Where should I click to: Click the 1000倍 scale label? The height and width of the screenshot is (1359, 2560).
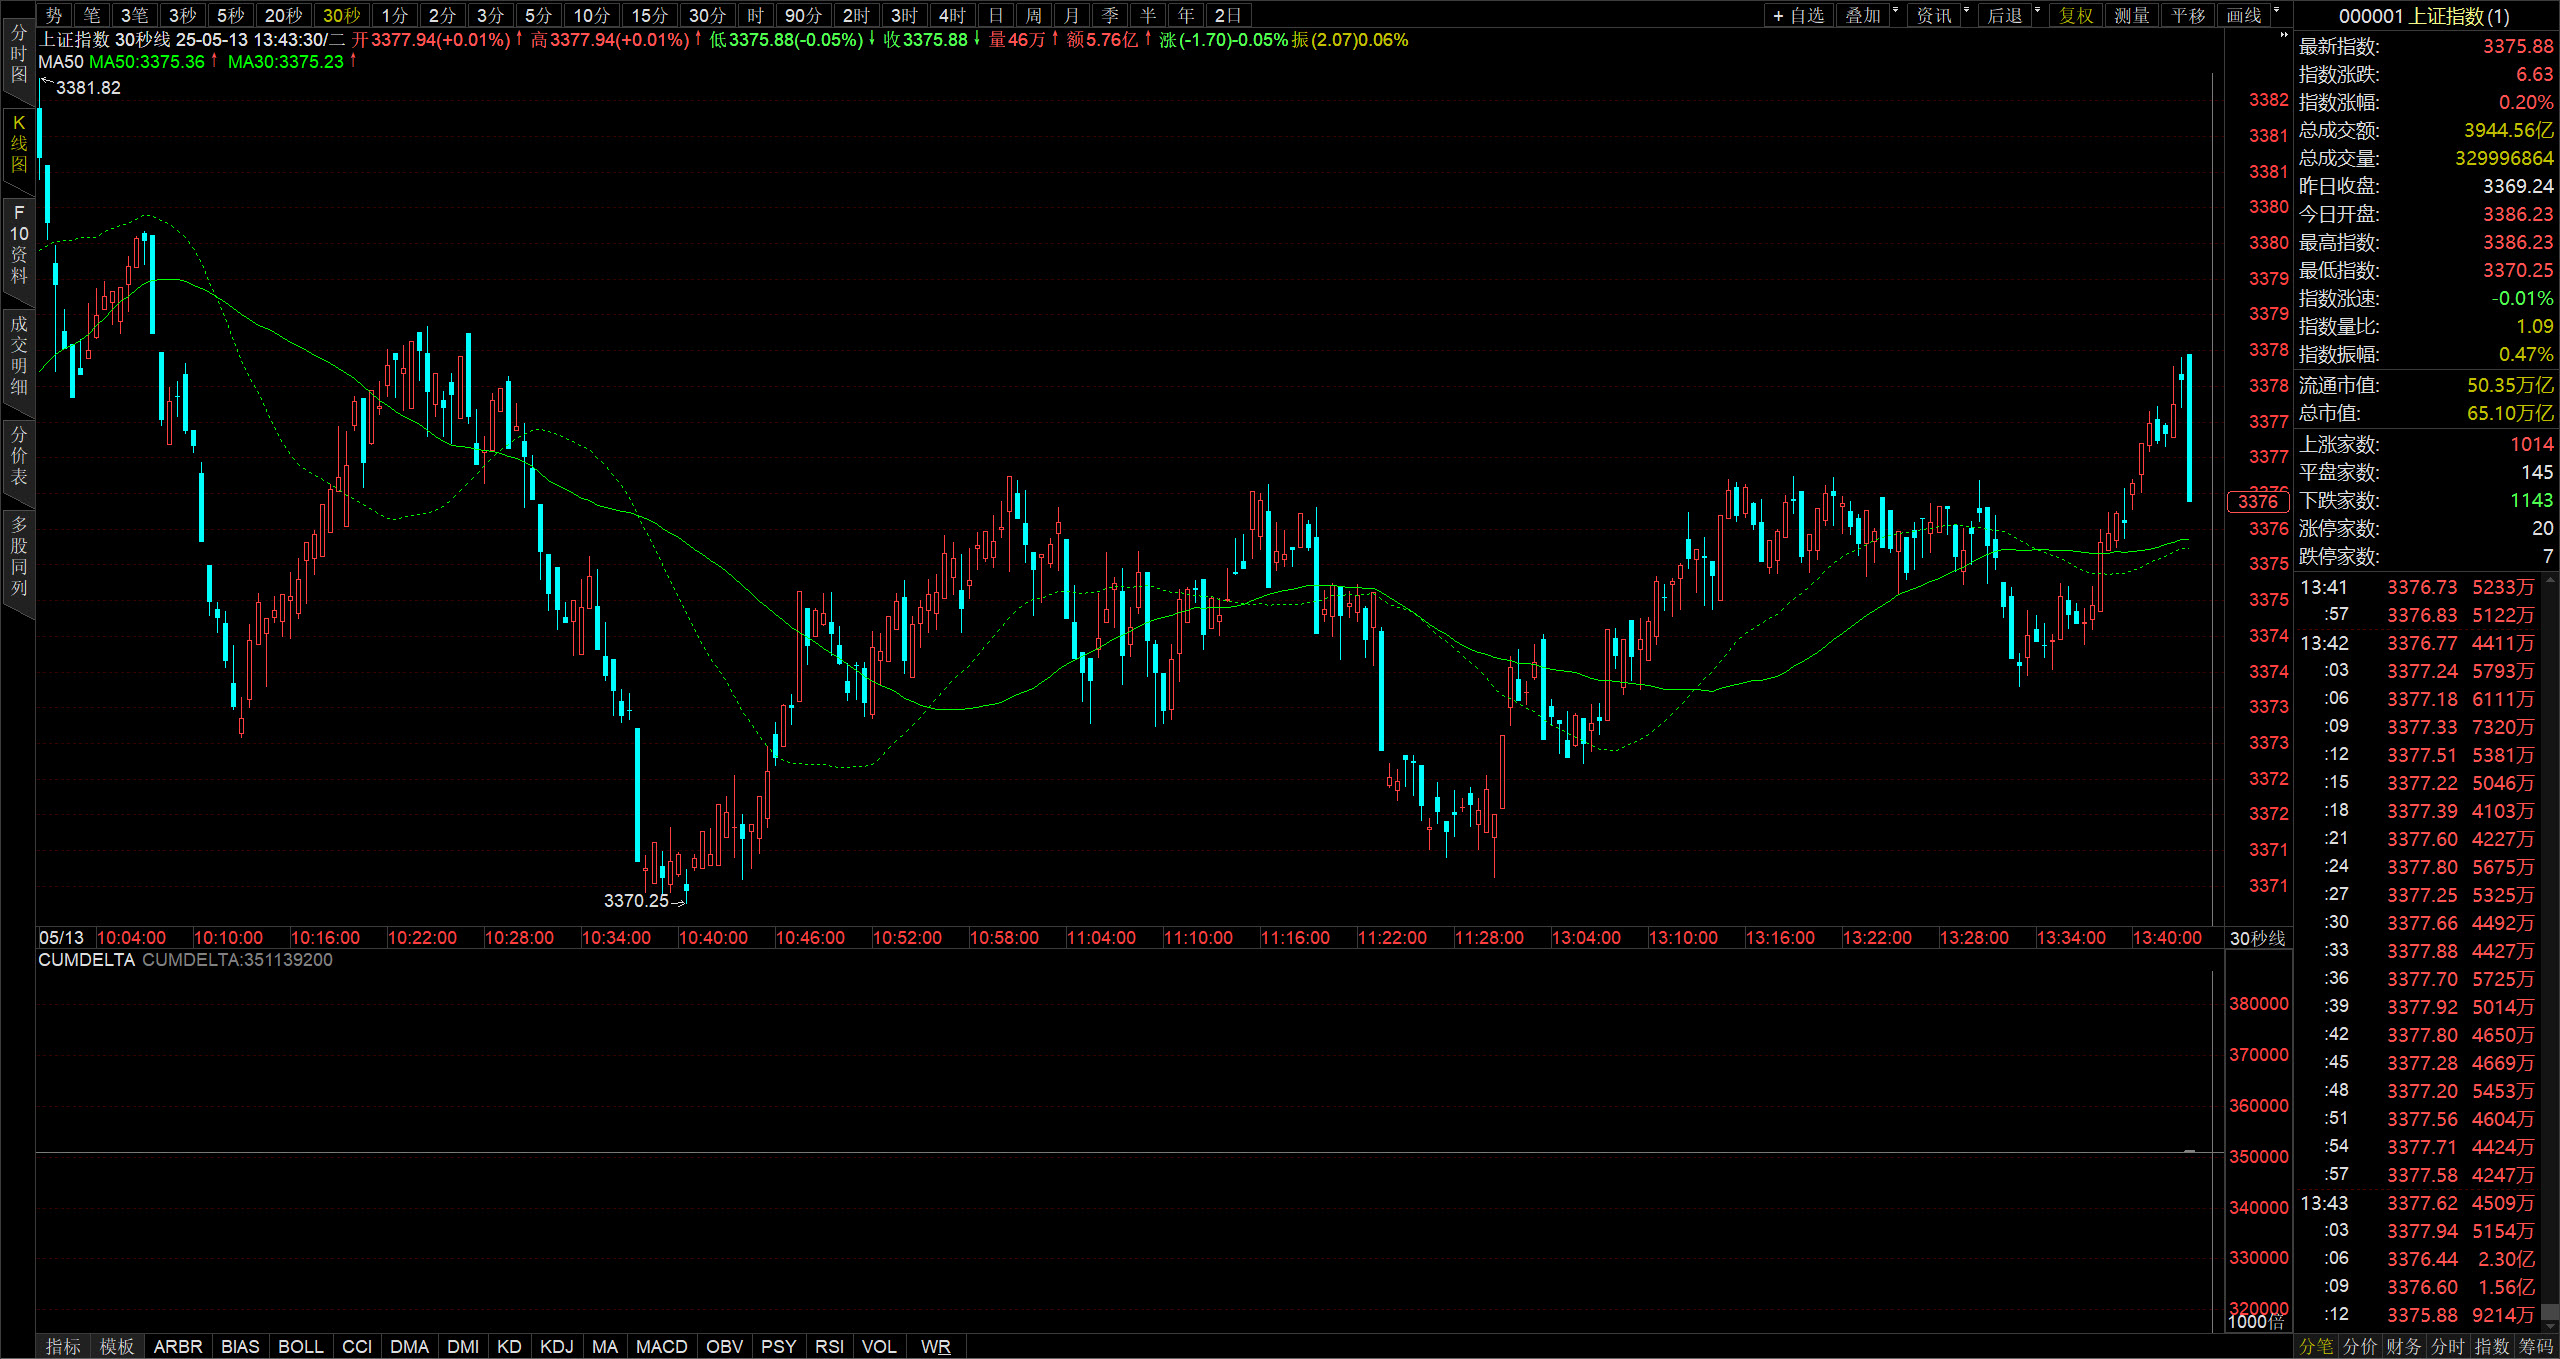[x=2256, y=1322]
